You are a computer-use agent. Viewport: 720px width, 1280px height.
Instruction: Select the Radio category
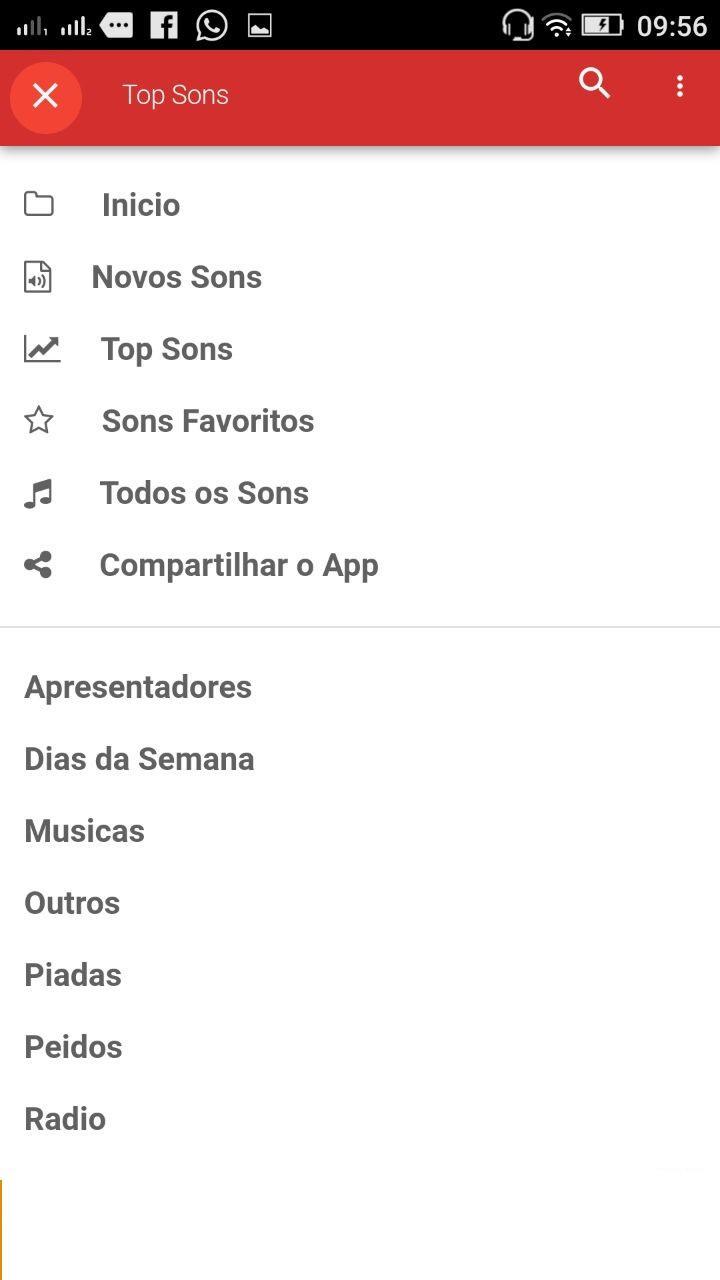coord(65,1119)
